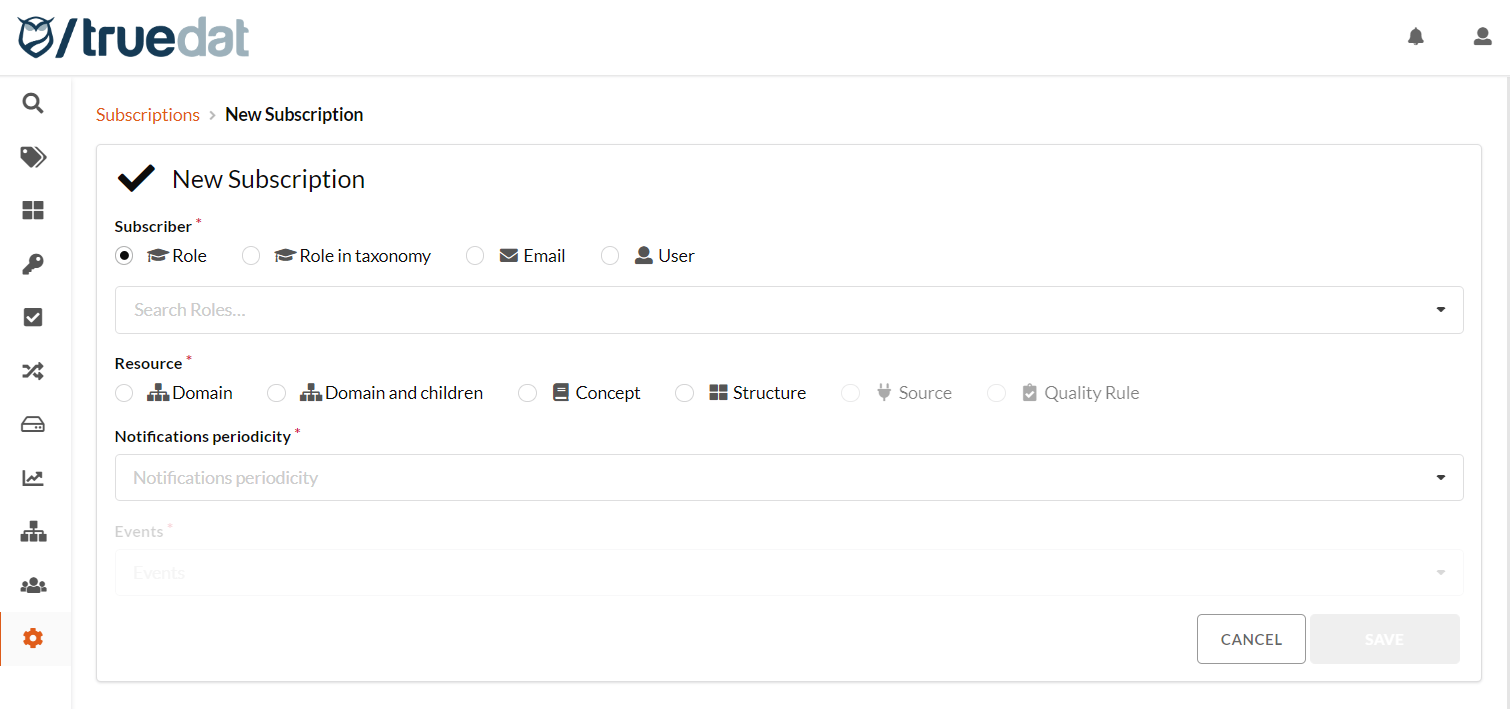Screen dimensions: 1510x709
Task: Click the notifications bell icon
Action: click(x=1415, y=36)
